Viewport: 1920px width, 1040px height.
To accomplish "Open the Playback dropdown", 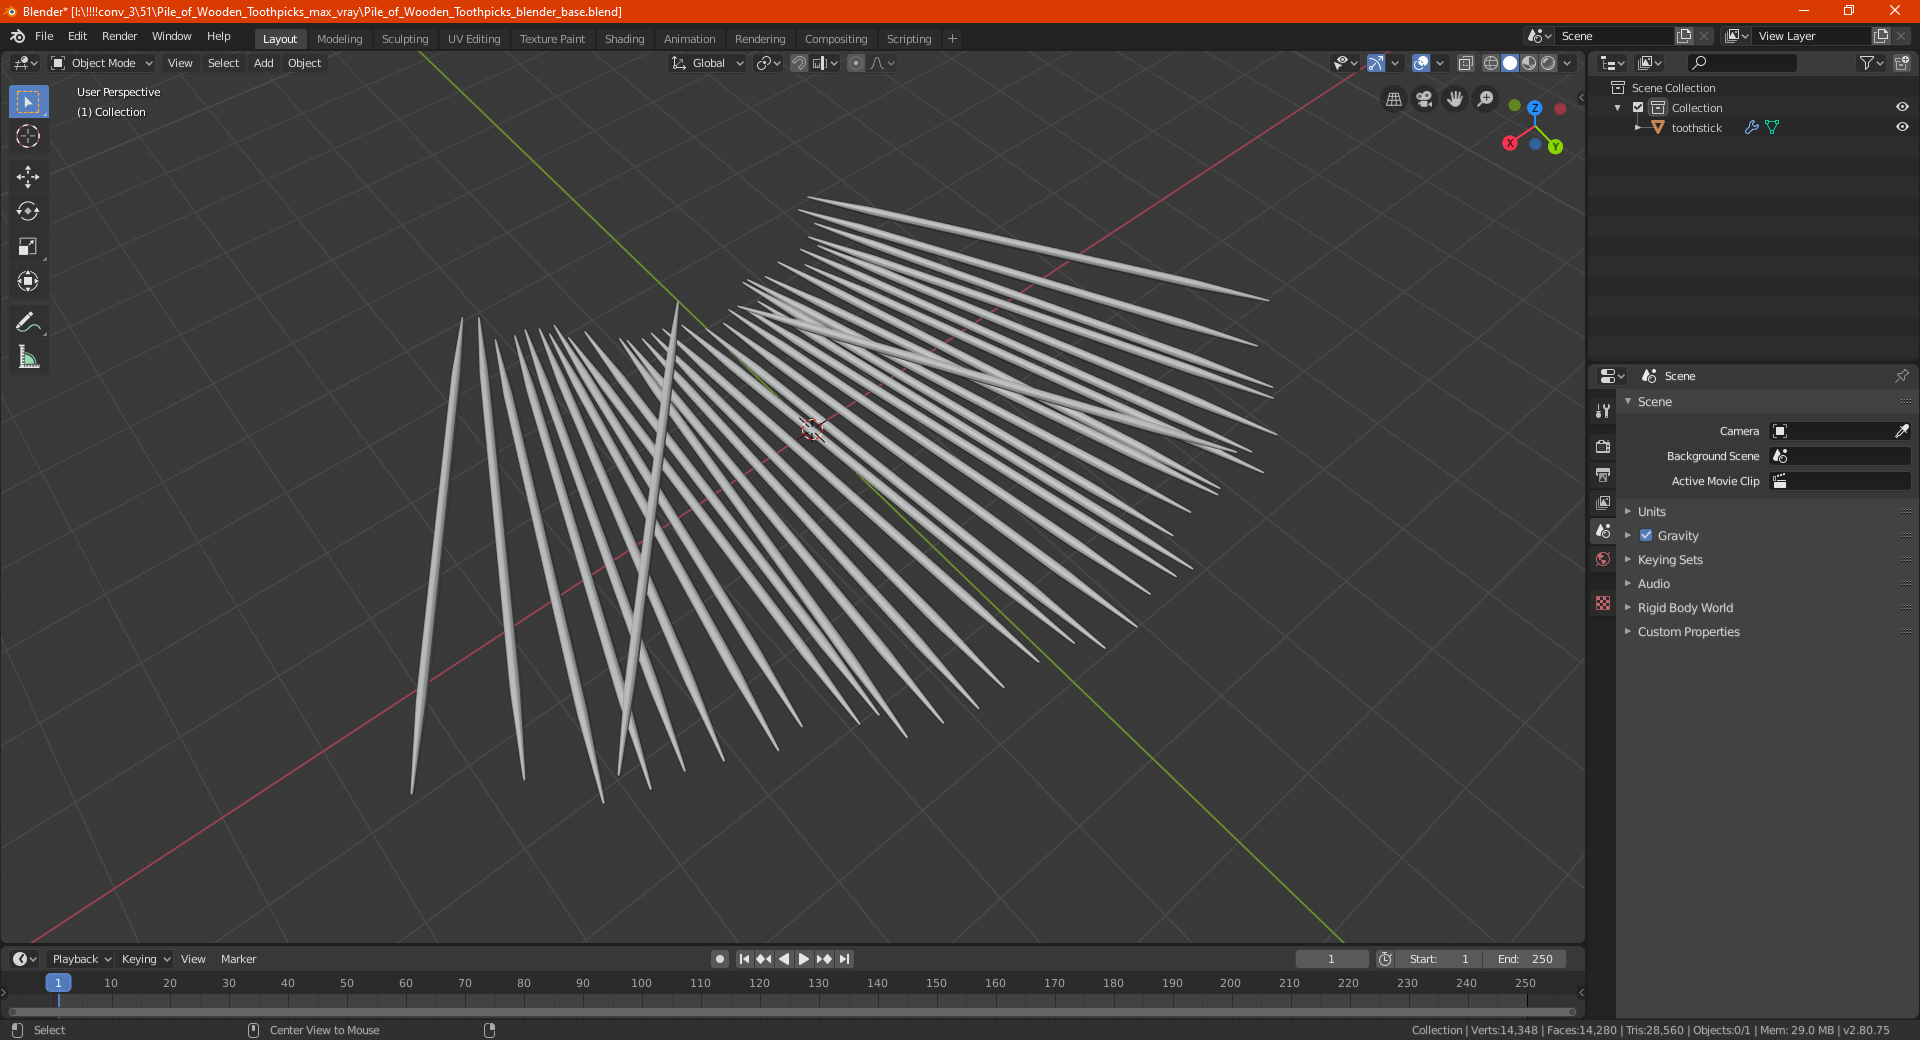I will 82,959.
